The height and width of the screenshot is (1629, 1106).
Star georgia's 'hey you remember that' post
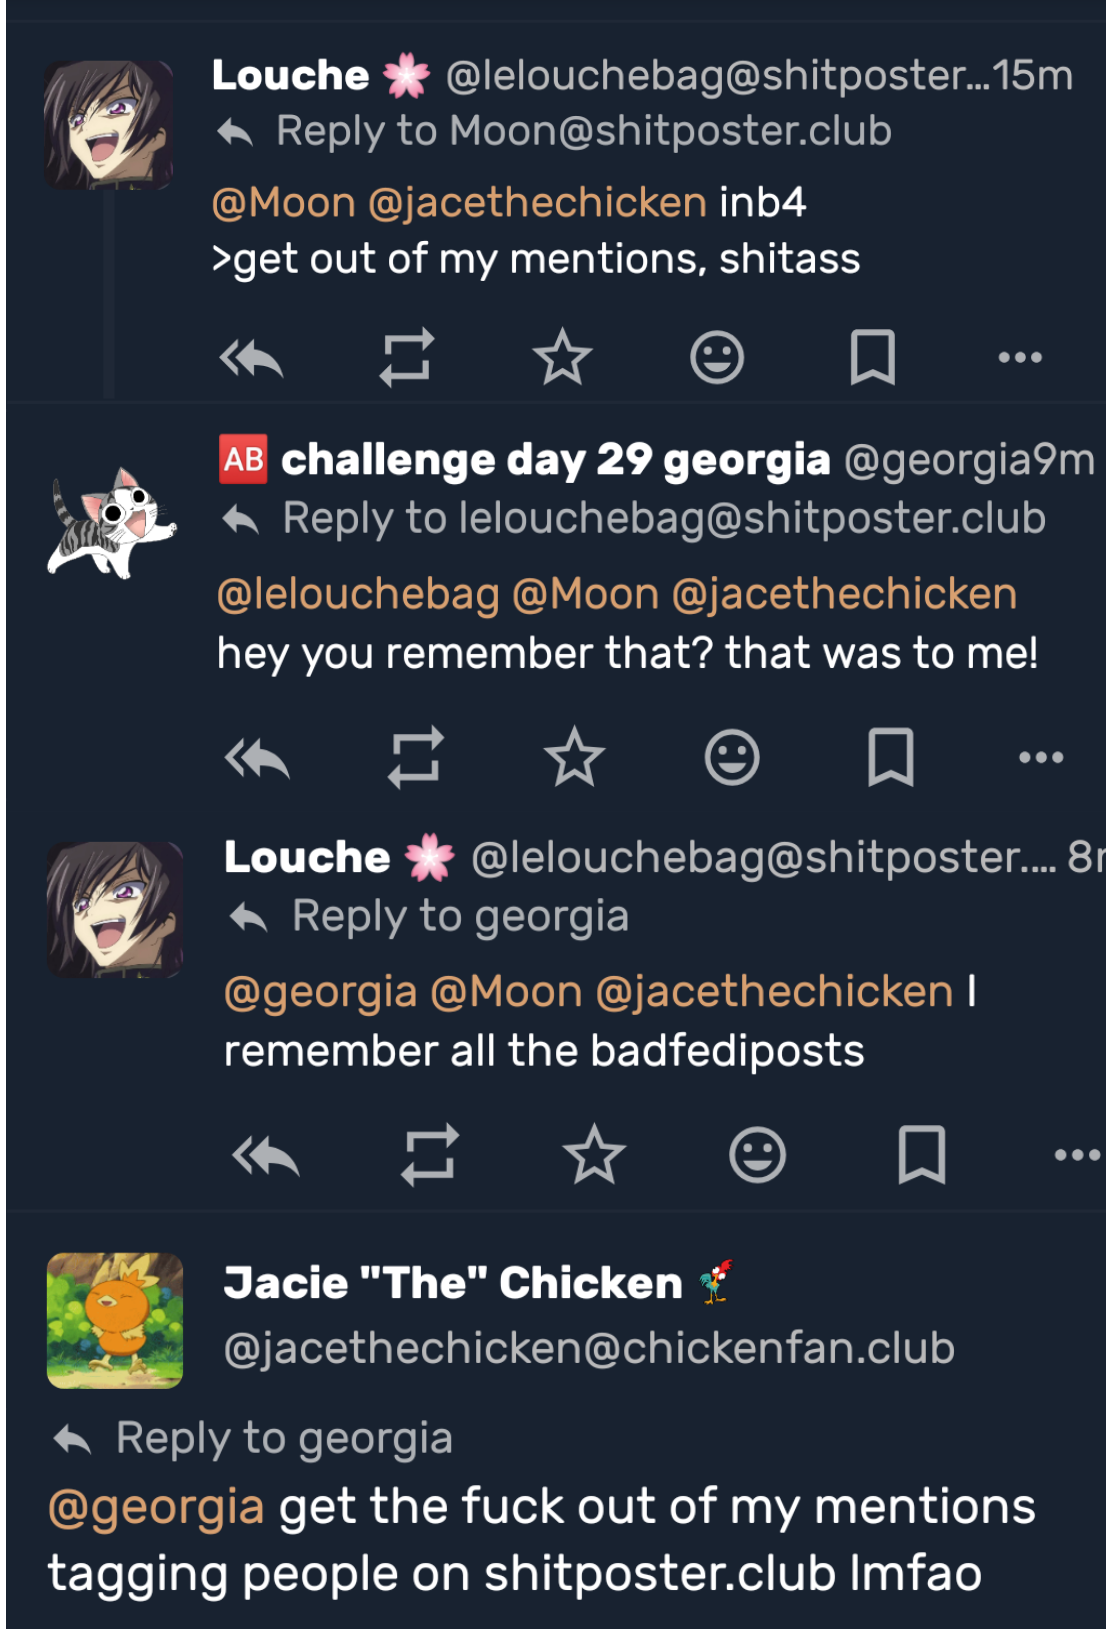pos(574,757)
